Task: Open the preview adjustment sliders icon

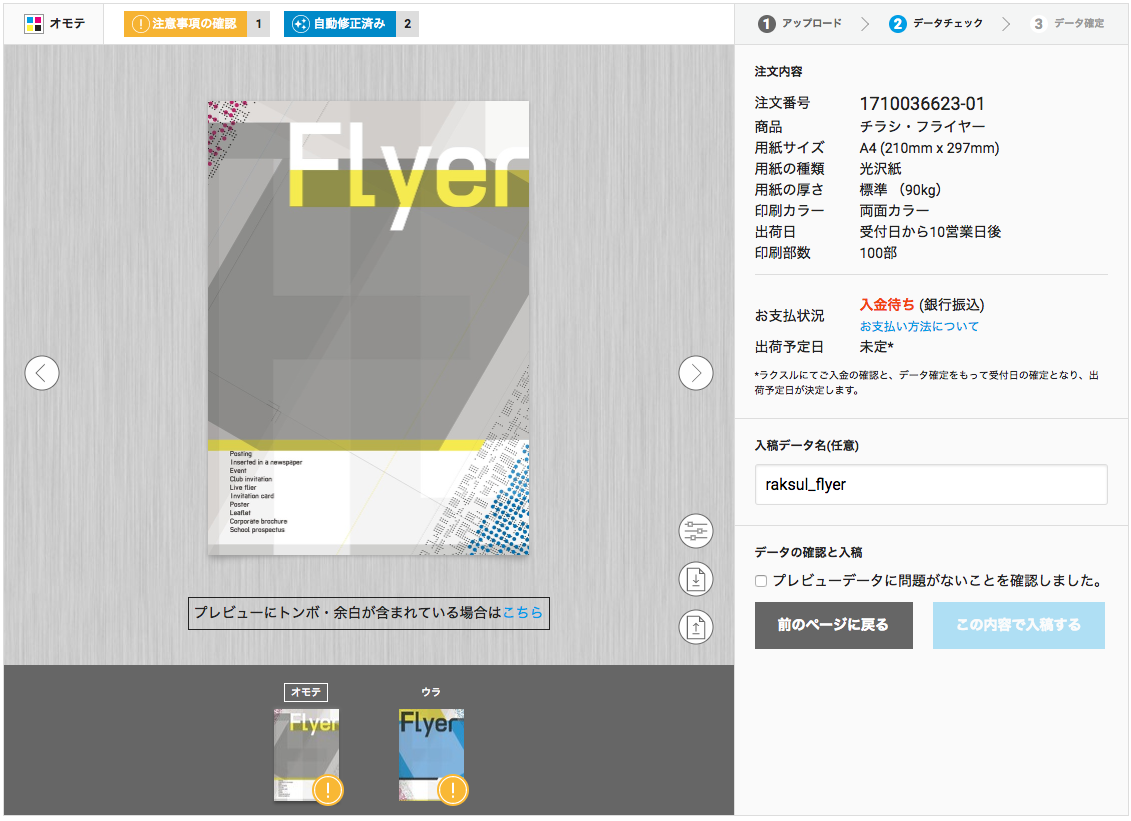Action: (x=696, y=531)
